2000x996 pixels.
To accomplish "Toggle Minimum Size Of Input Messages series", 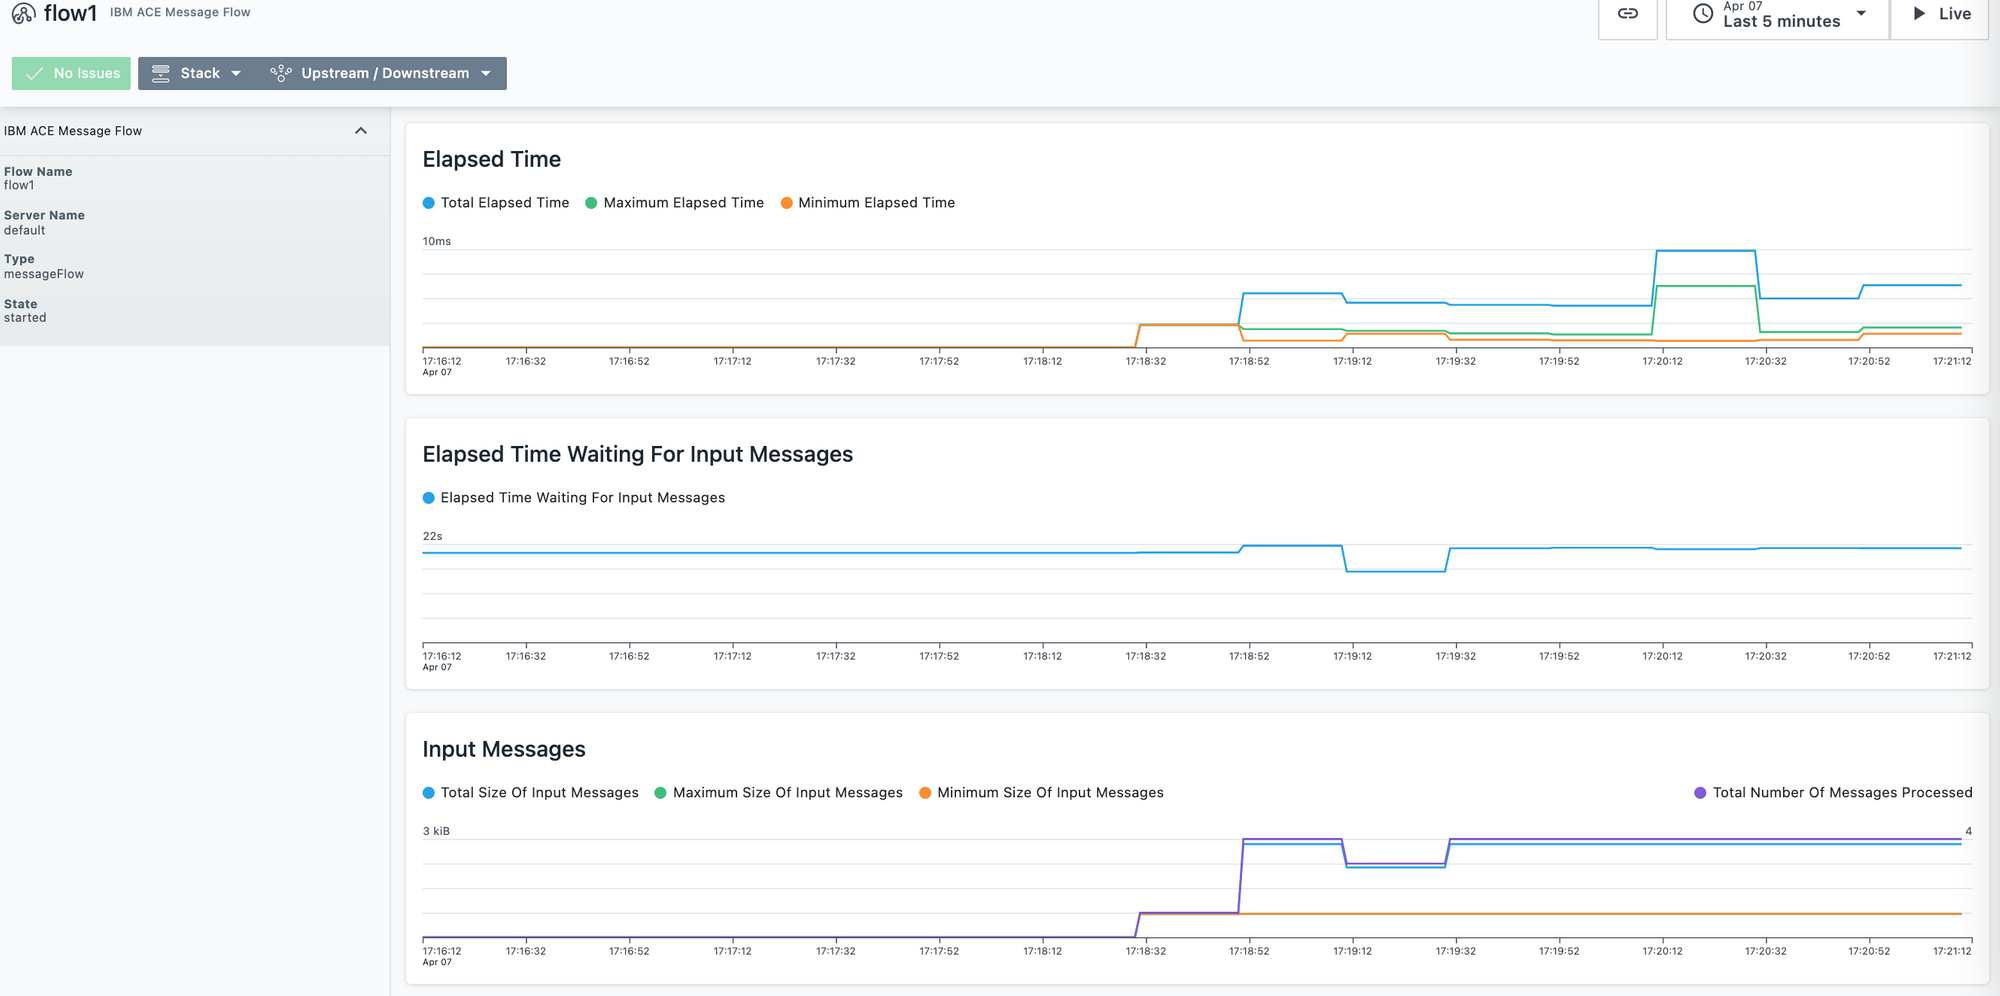I will [x=1041, y=793].
